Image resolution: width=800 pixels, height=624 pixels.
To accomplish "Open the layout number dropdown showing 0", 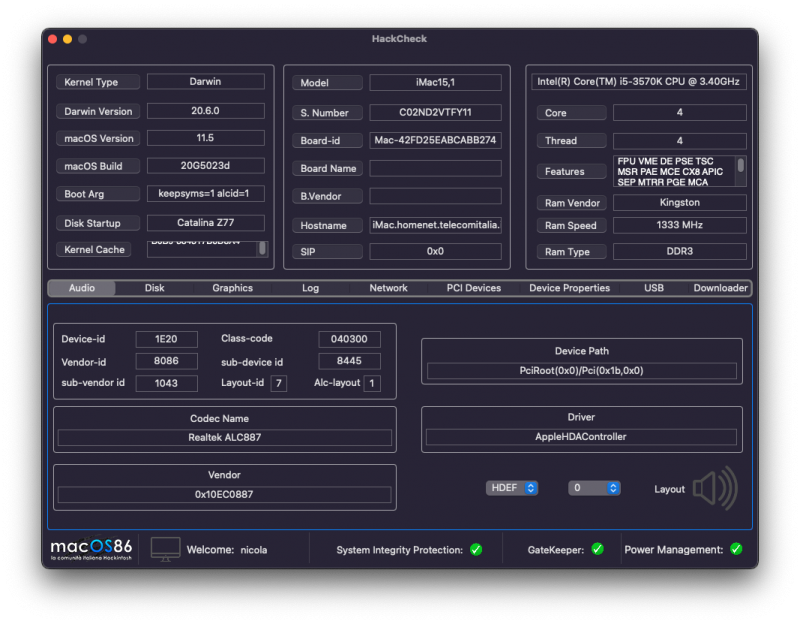I will point(594,488).
